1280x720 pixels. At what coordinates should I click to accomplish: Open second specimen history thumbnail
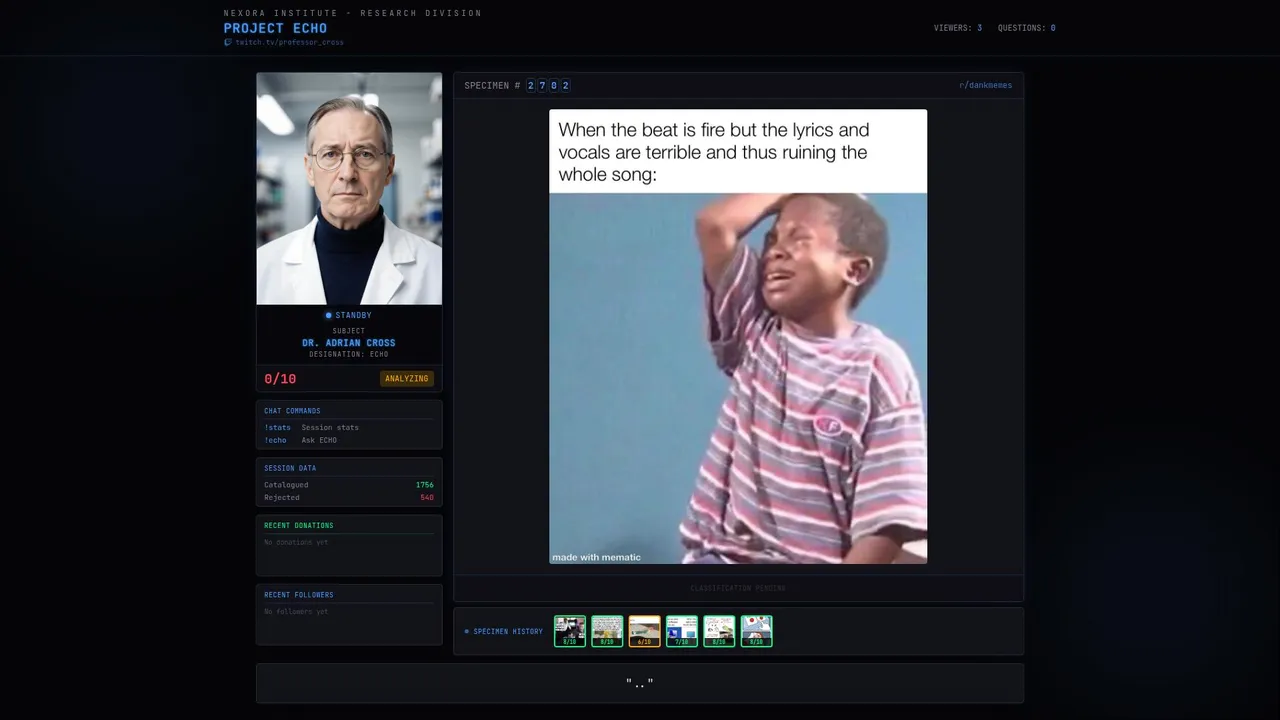(607, 631)
